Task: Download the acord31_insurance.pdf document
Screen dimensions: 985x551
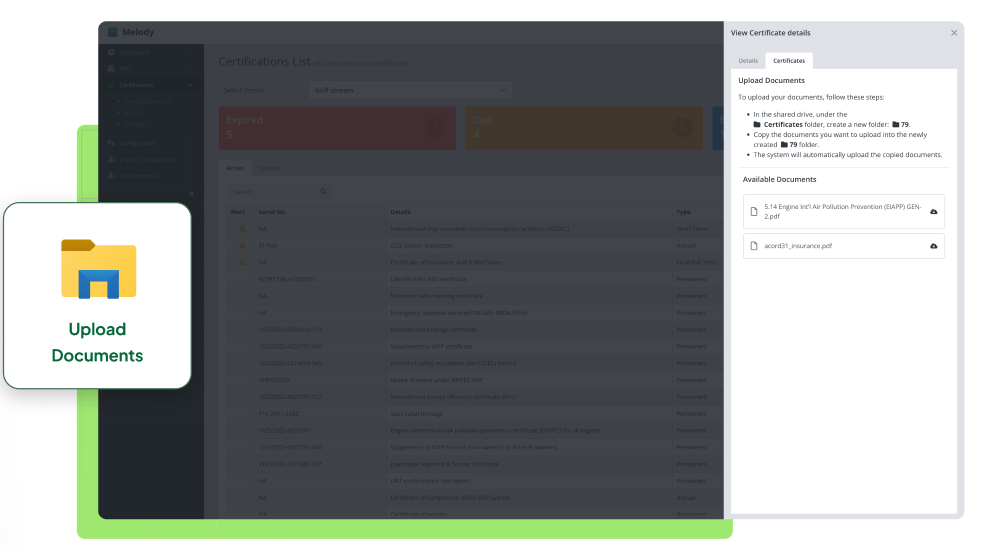Action: [x=933, y=246]
